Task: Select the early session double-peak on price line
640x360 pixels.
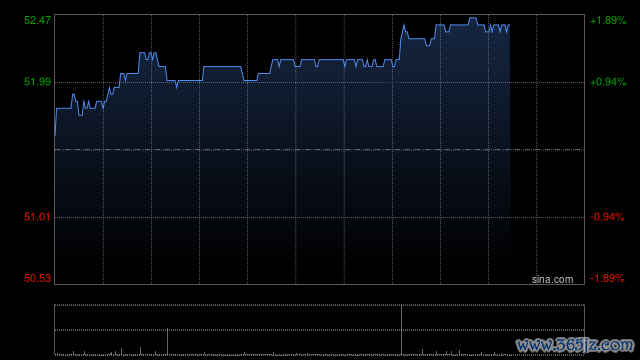Action: click(149, 55)
